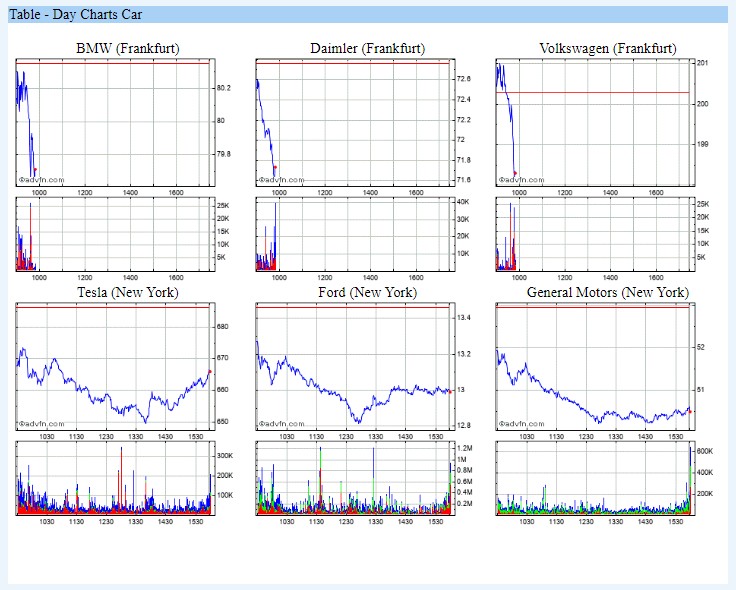Click the 'Ford (New York)' title text
Image resolution: width=736 pixels, height=590 pixels.
click(x=368, y=292)
